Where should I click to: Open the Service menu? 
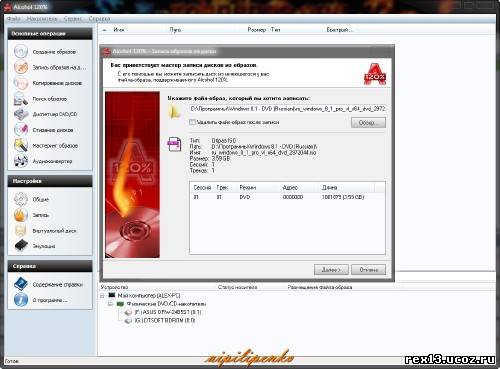coord(72,19)
